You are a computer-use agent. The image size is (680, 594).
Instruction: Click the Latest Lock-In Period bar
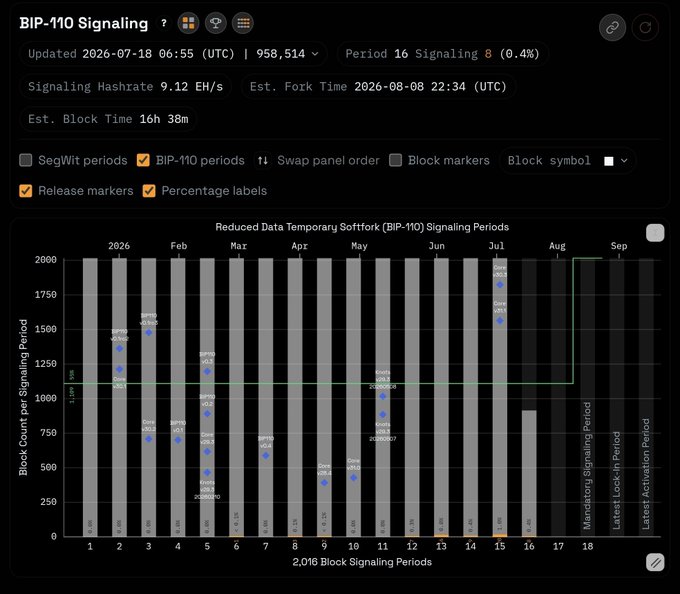coord(617,398)
